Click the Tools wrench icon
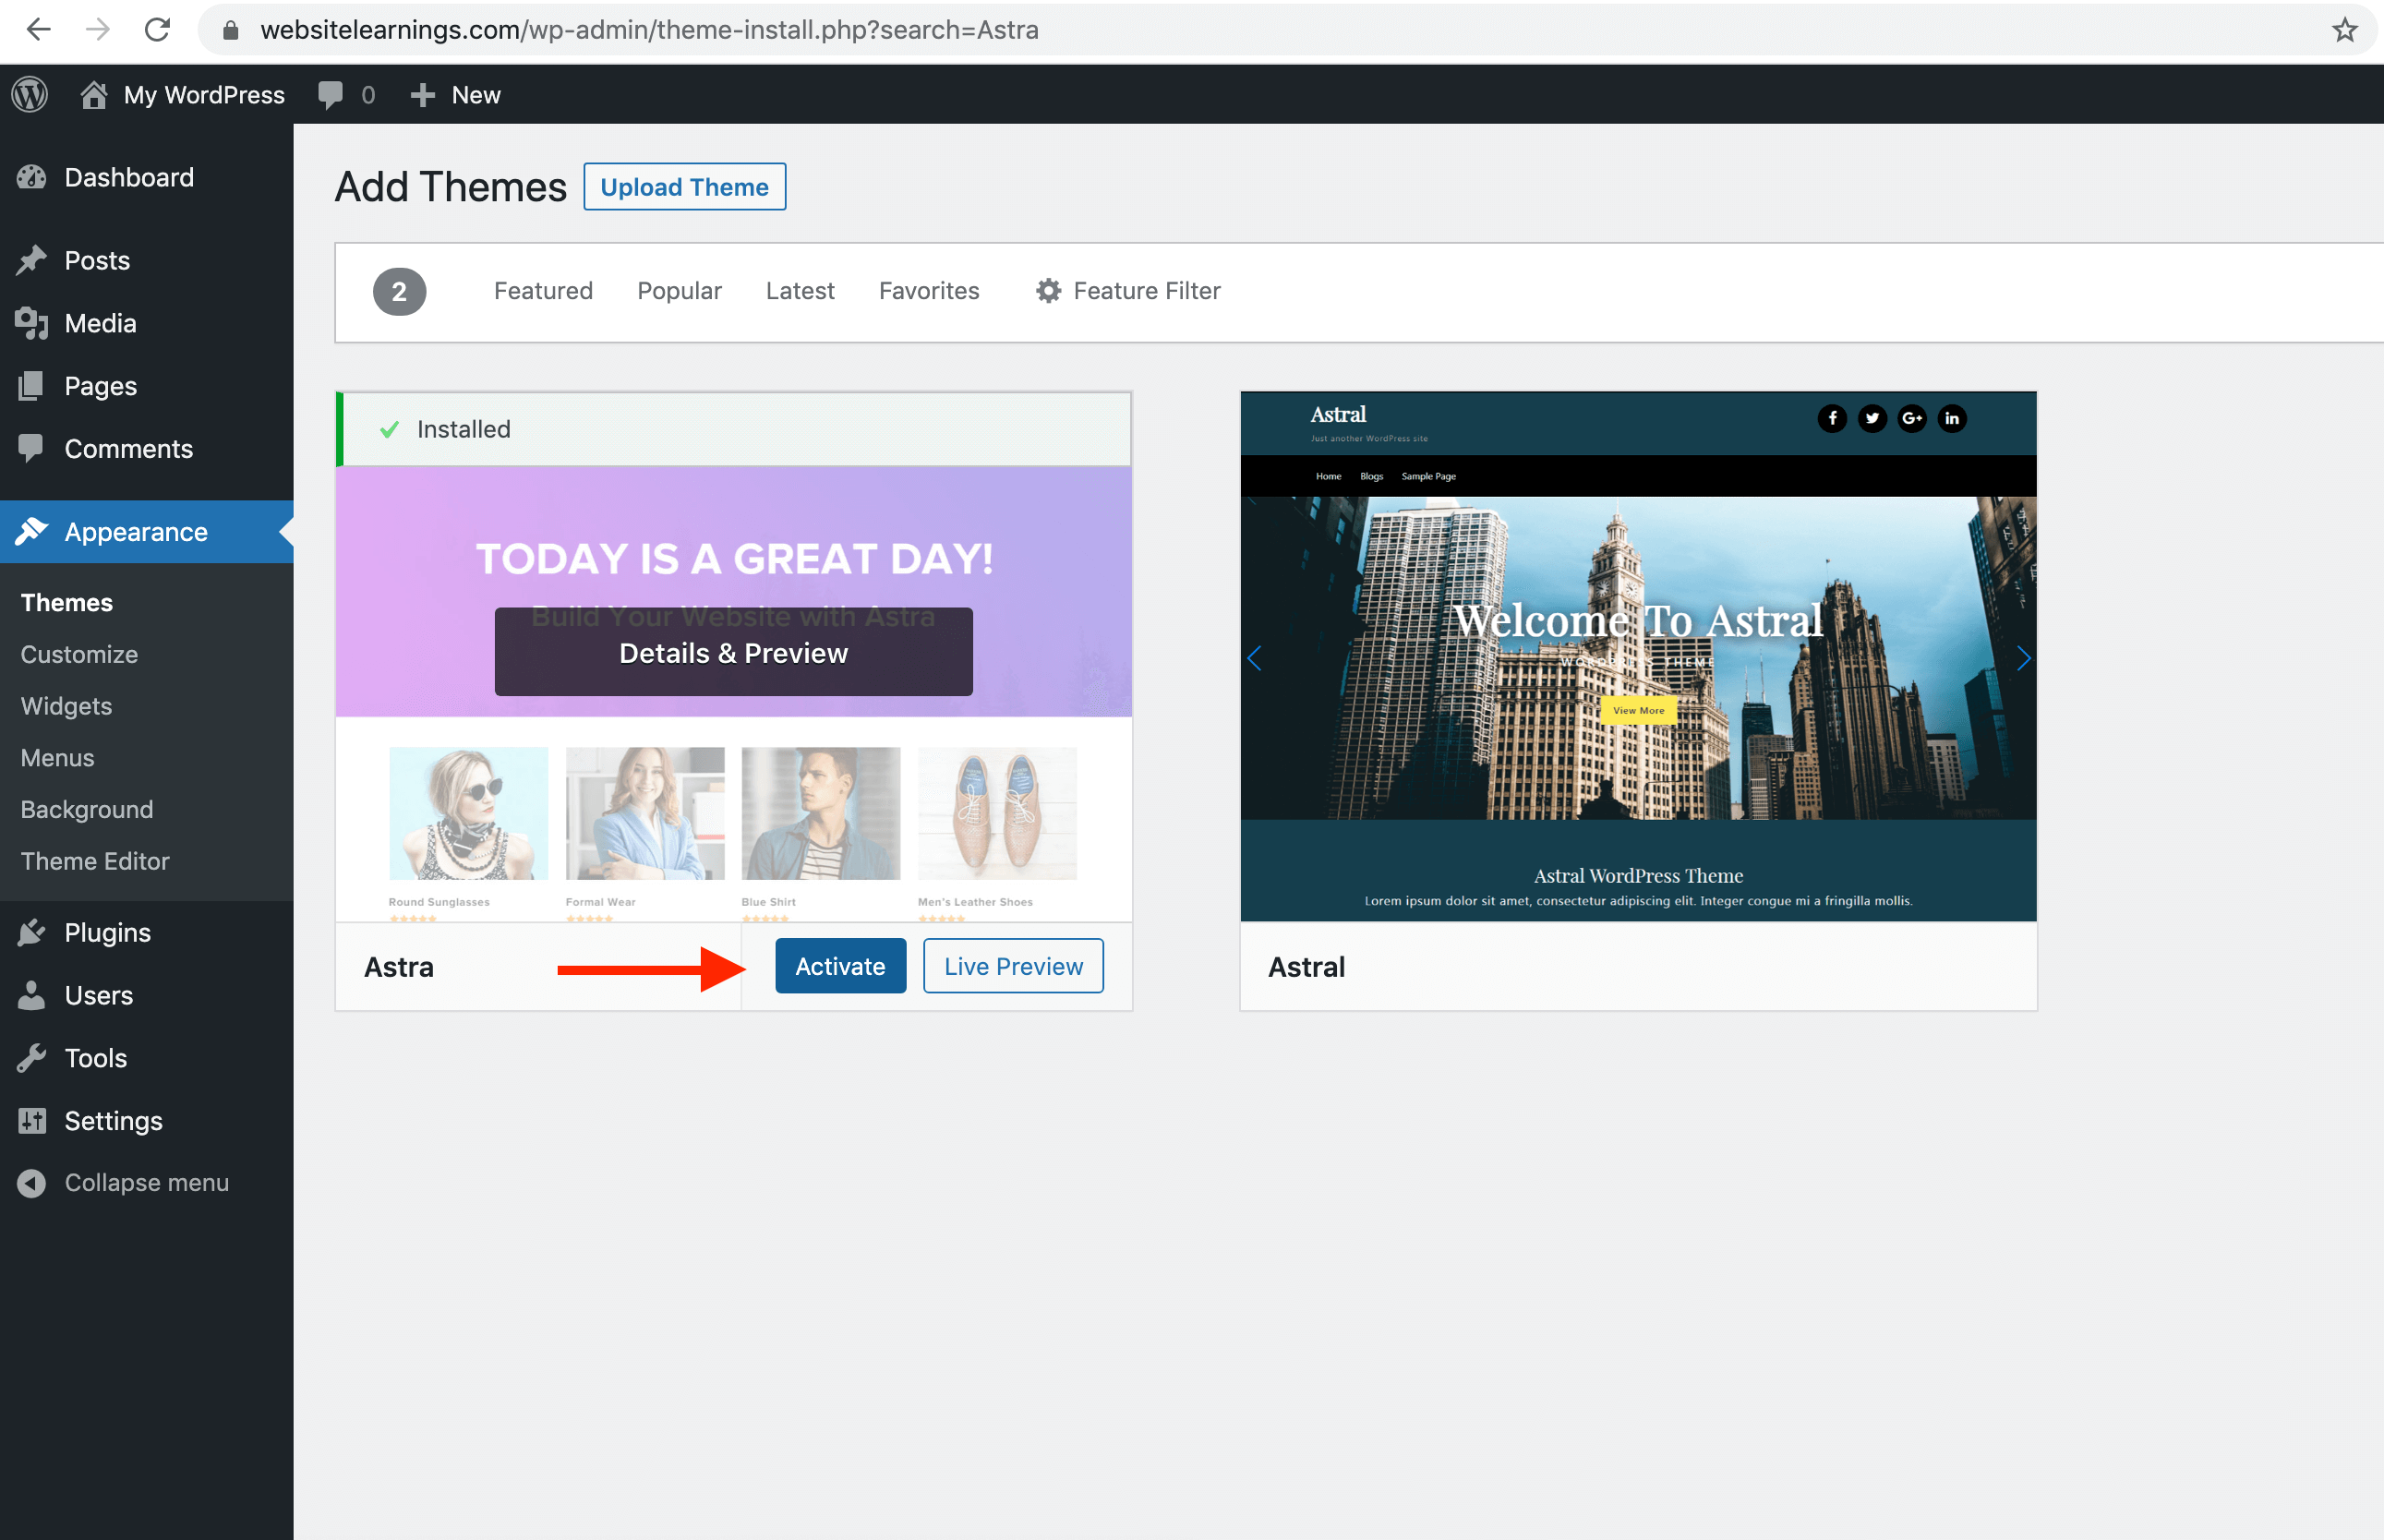Image resolution: width=2384 pixels, height=1540 pixels. click(x=31, y=1058)
